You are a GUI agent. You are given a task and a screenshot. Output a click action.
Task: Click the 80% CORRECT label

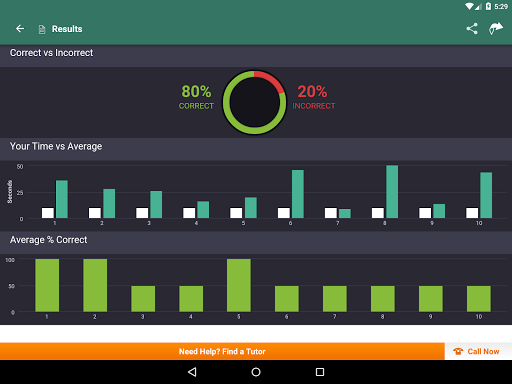(196, 97)
